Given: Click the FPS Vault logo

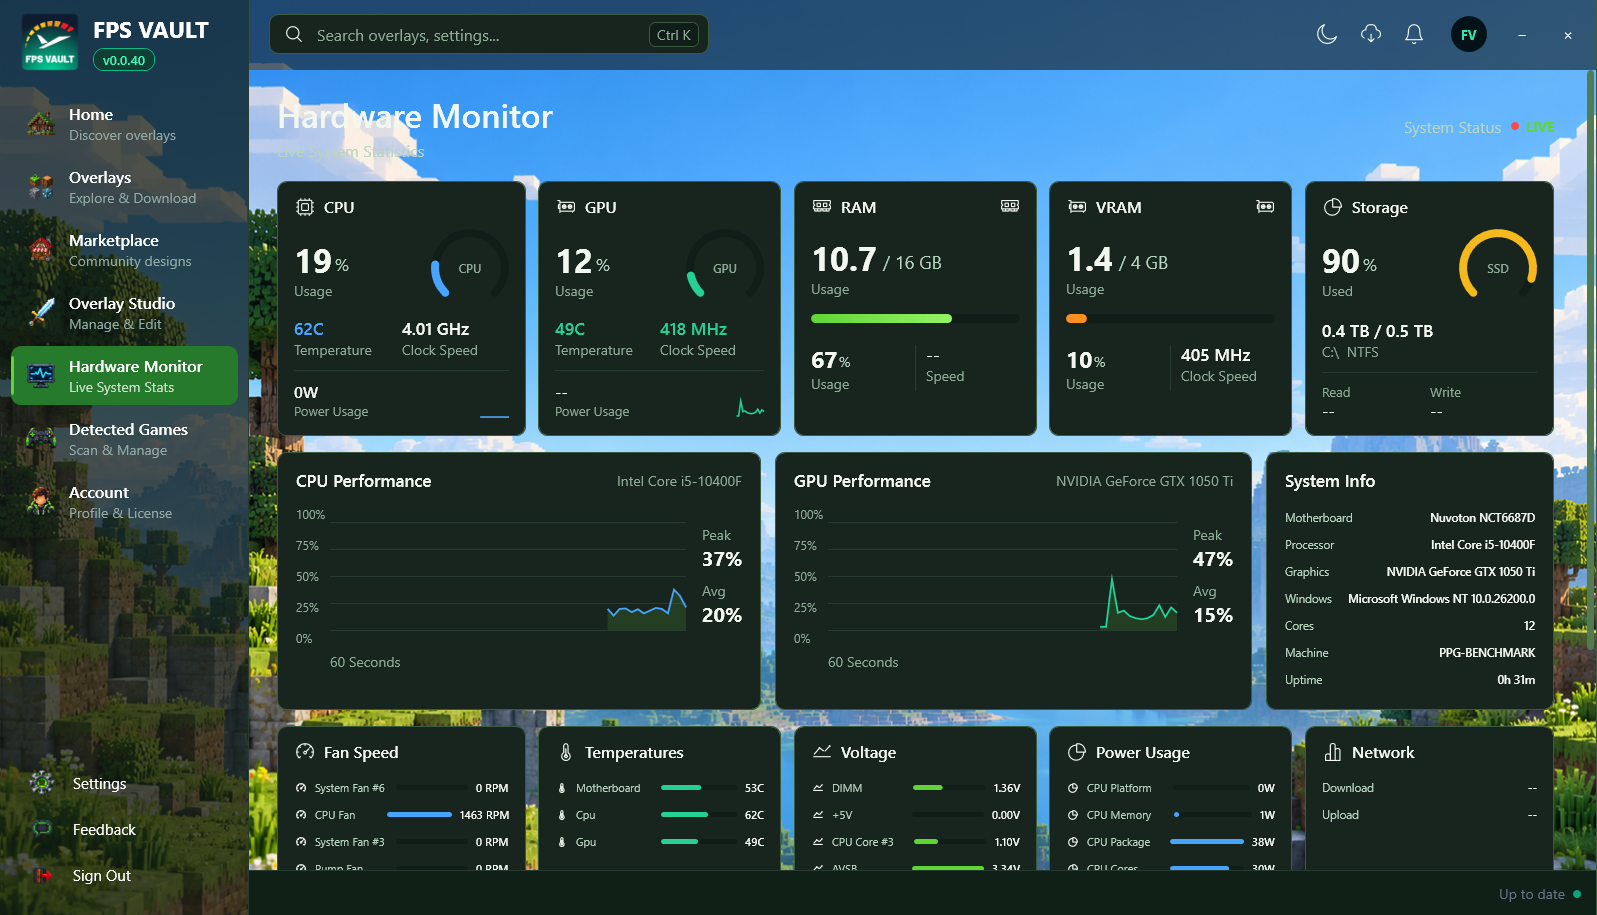Looking at the screenshot, I should pyautogui.click(x=50, y=43).
